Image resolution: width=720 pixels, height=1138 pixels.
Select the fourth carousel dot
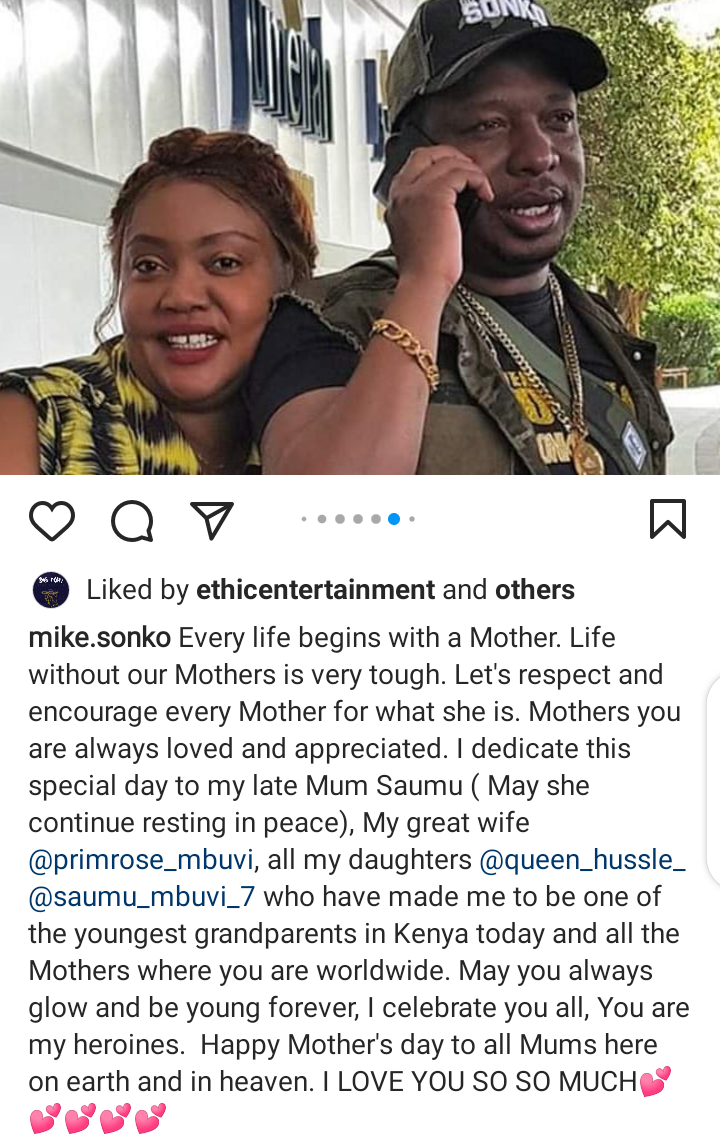point(358,519)
